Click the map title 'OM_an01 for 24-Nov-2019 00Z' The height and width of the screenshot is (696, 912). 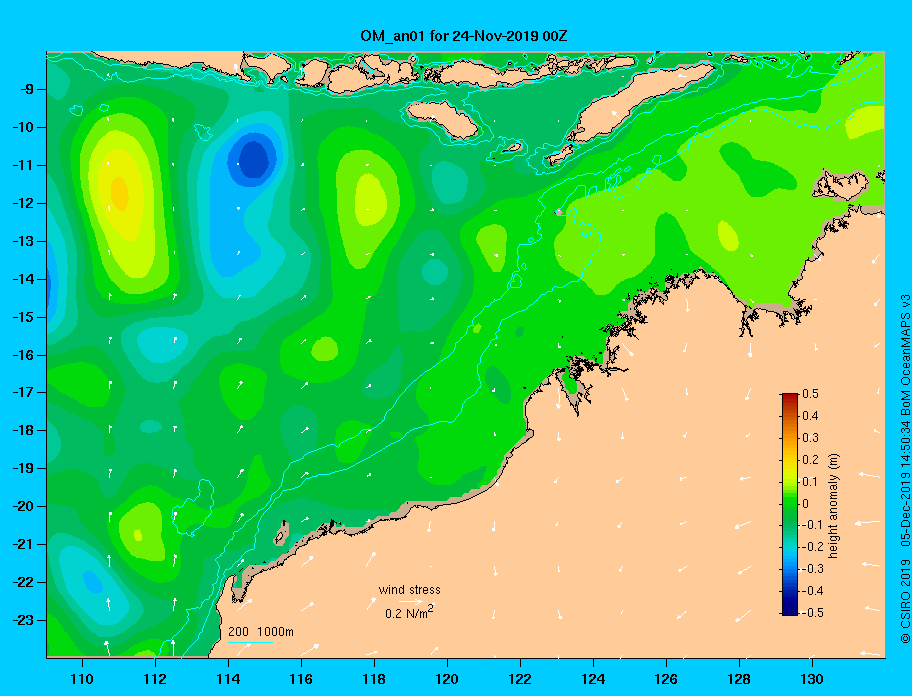464,36
